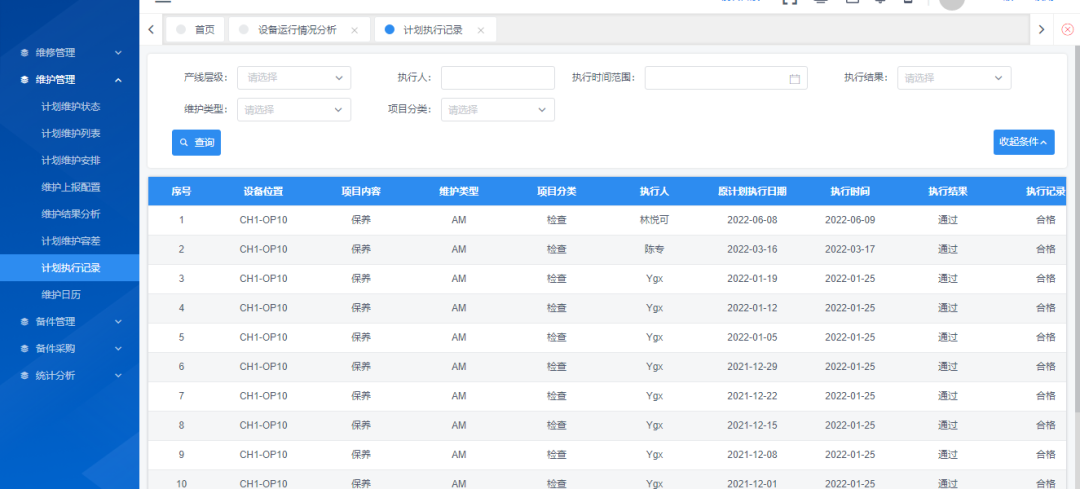
Task: Open 计划维护状态 in the sidebar
Action: point(70,107)
